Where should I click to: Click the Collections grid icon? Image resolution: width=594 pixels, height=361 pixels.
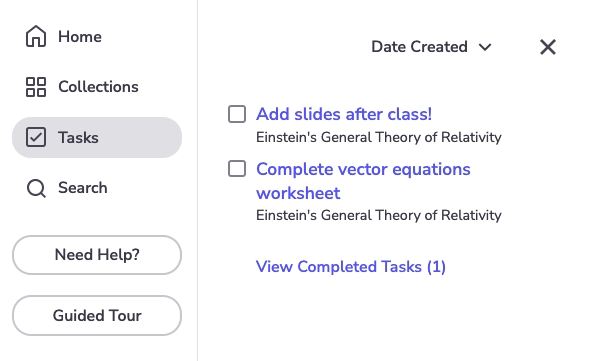click(x=36, y=87)
